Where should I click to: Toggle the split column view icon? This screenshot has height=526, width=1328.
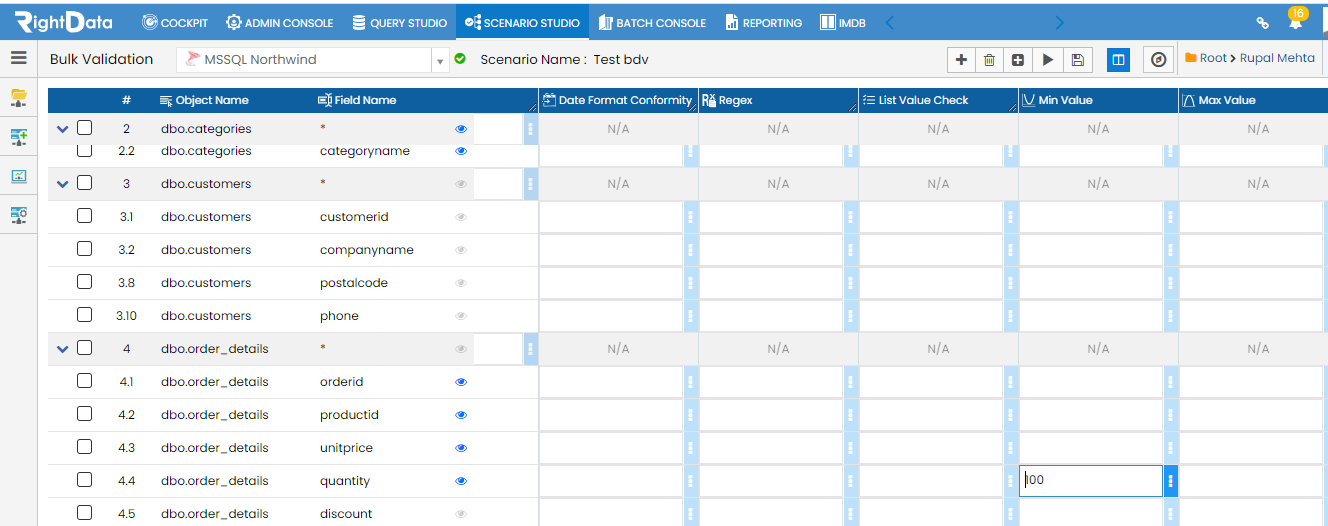(1118, 60)
